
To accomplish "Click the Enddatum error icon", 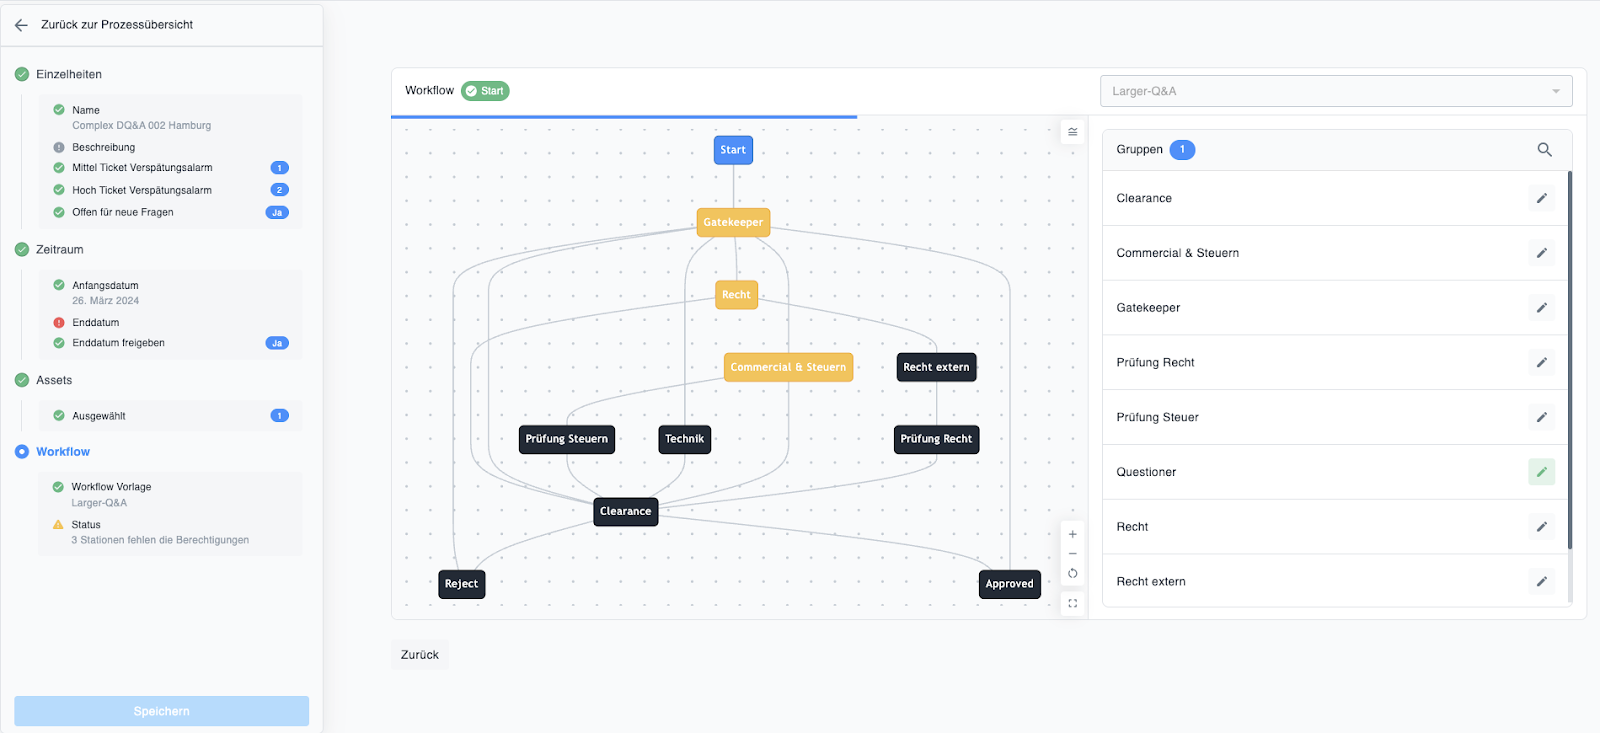I will [59, 323].
